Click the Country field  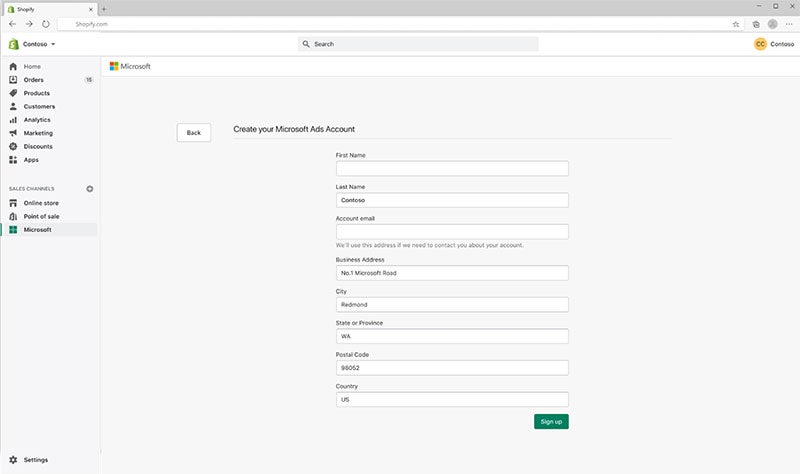click(452, 400)
